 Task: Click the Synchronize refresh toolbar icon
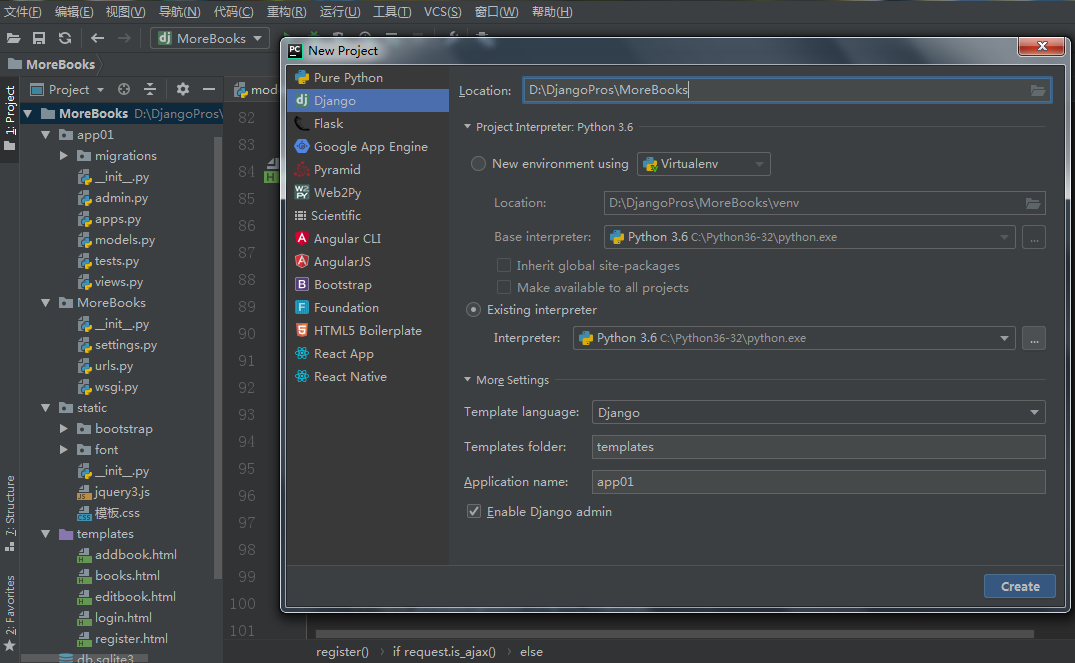[x=65, y=38]
